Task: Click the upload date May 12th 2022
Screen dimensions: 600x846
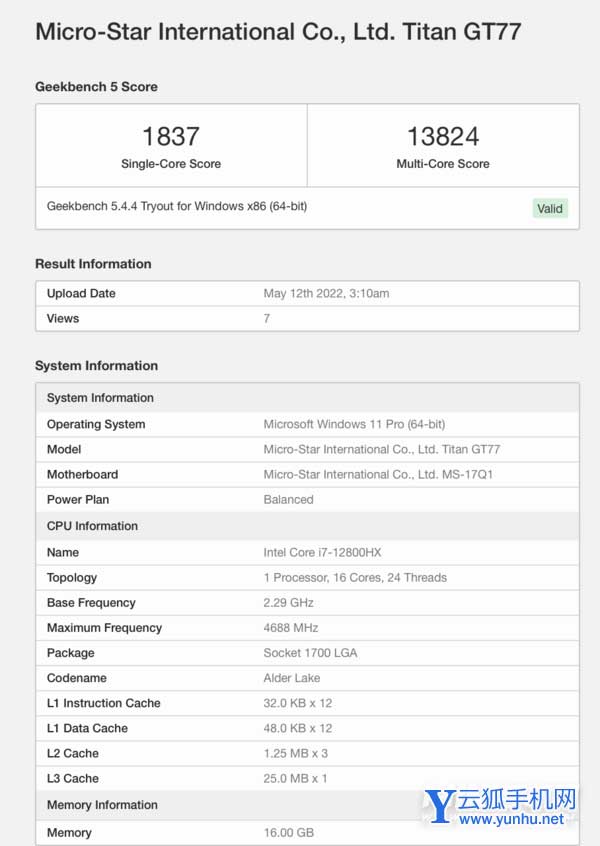Action: [326, 294]
